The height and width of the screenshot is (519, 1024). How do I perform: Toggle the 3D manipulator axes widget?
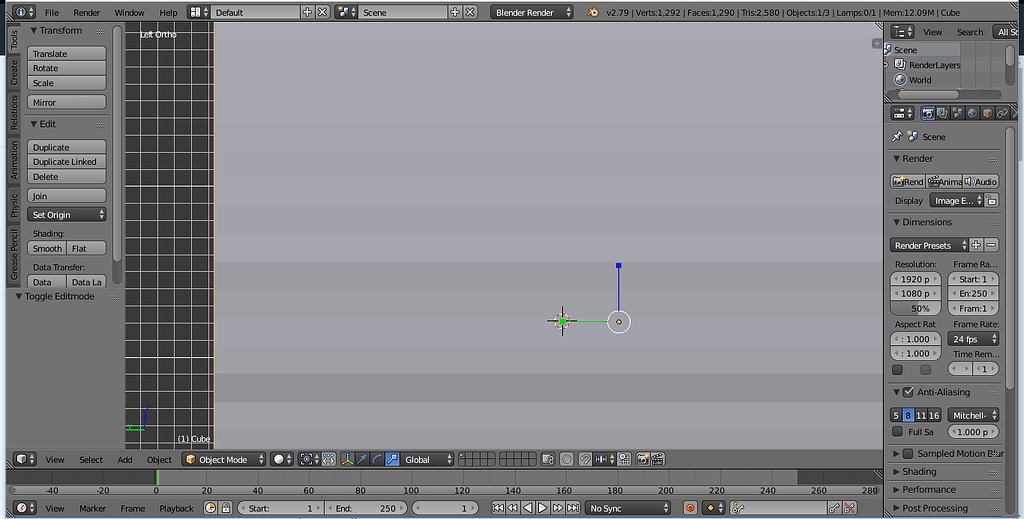[x=347, y=459]
